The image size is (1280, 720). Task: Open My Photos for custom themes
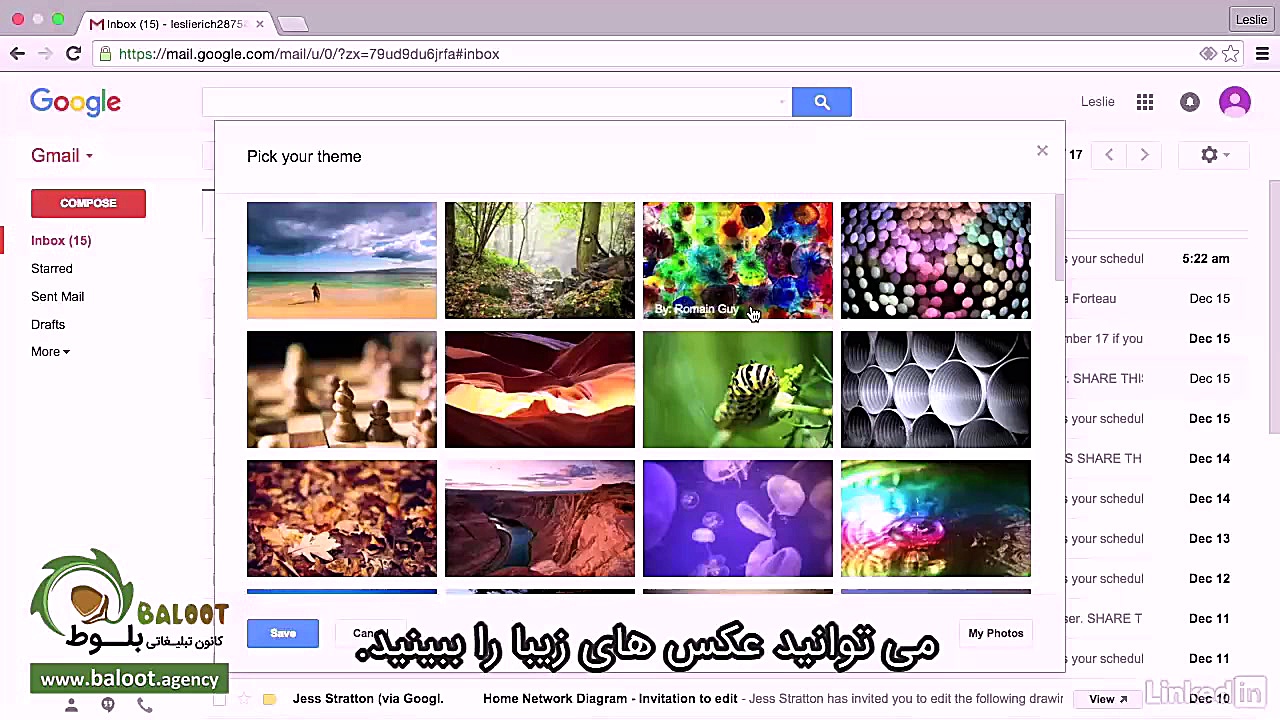click(x=995, y=633)
